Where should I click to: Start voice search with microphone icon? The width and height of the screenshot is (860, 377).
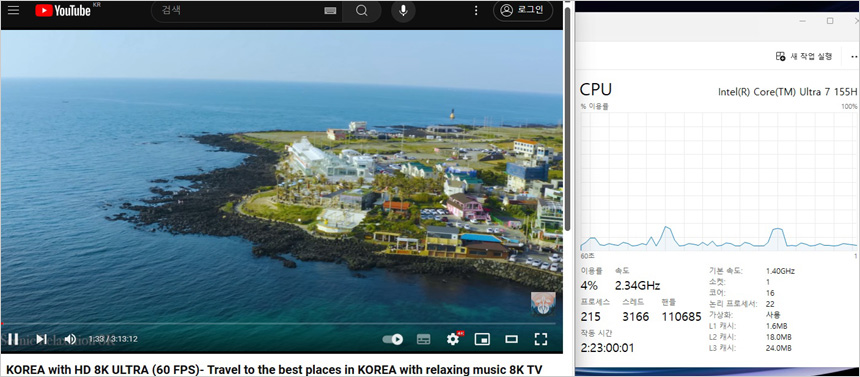pyautogui.click(x=403, y=10)
